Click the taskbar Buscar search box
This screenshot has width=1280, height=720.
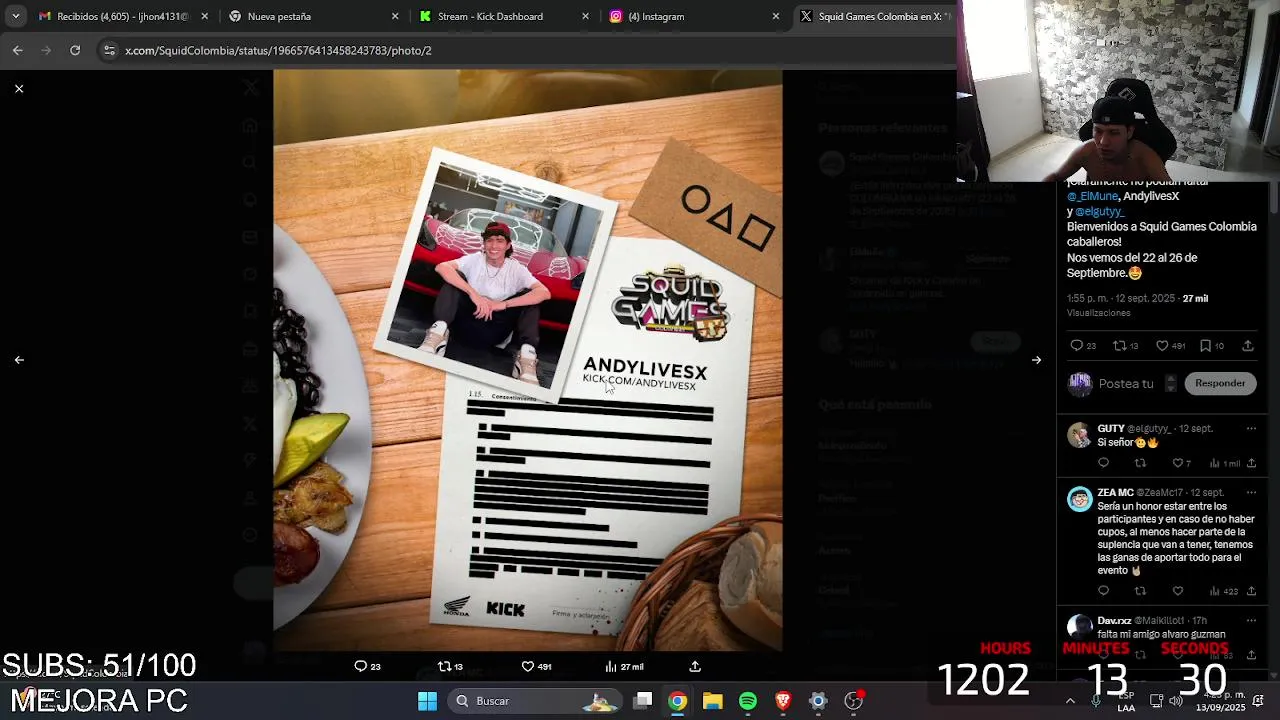click(x=536, y=701)
